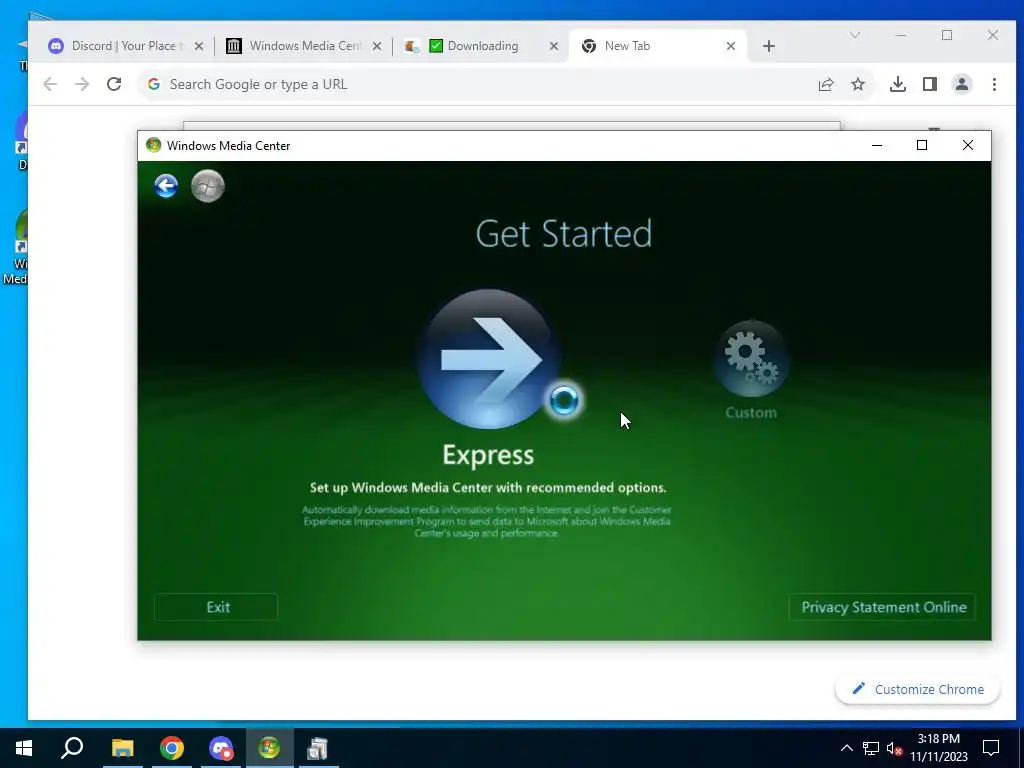Go forward in Chrome
Screen dimensions: 1024x768
pos(82,84)
